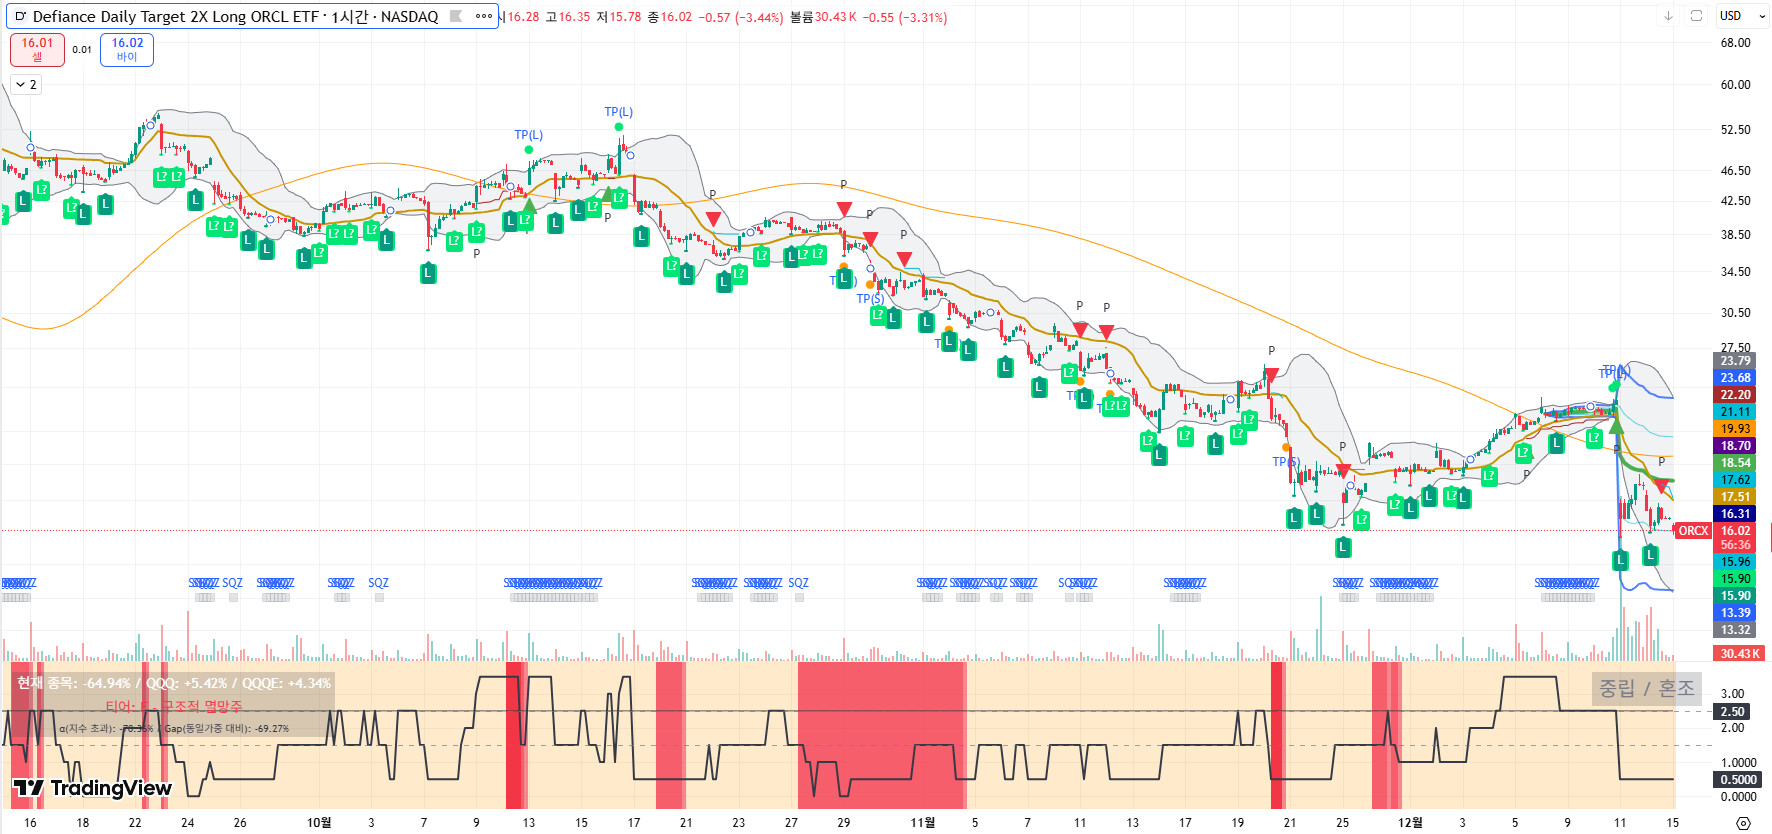Image resolution: width=1772 pixels, height=834 pixels.
Task: Click the low value 저15.78
Action: (619, 17)
